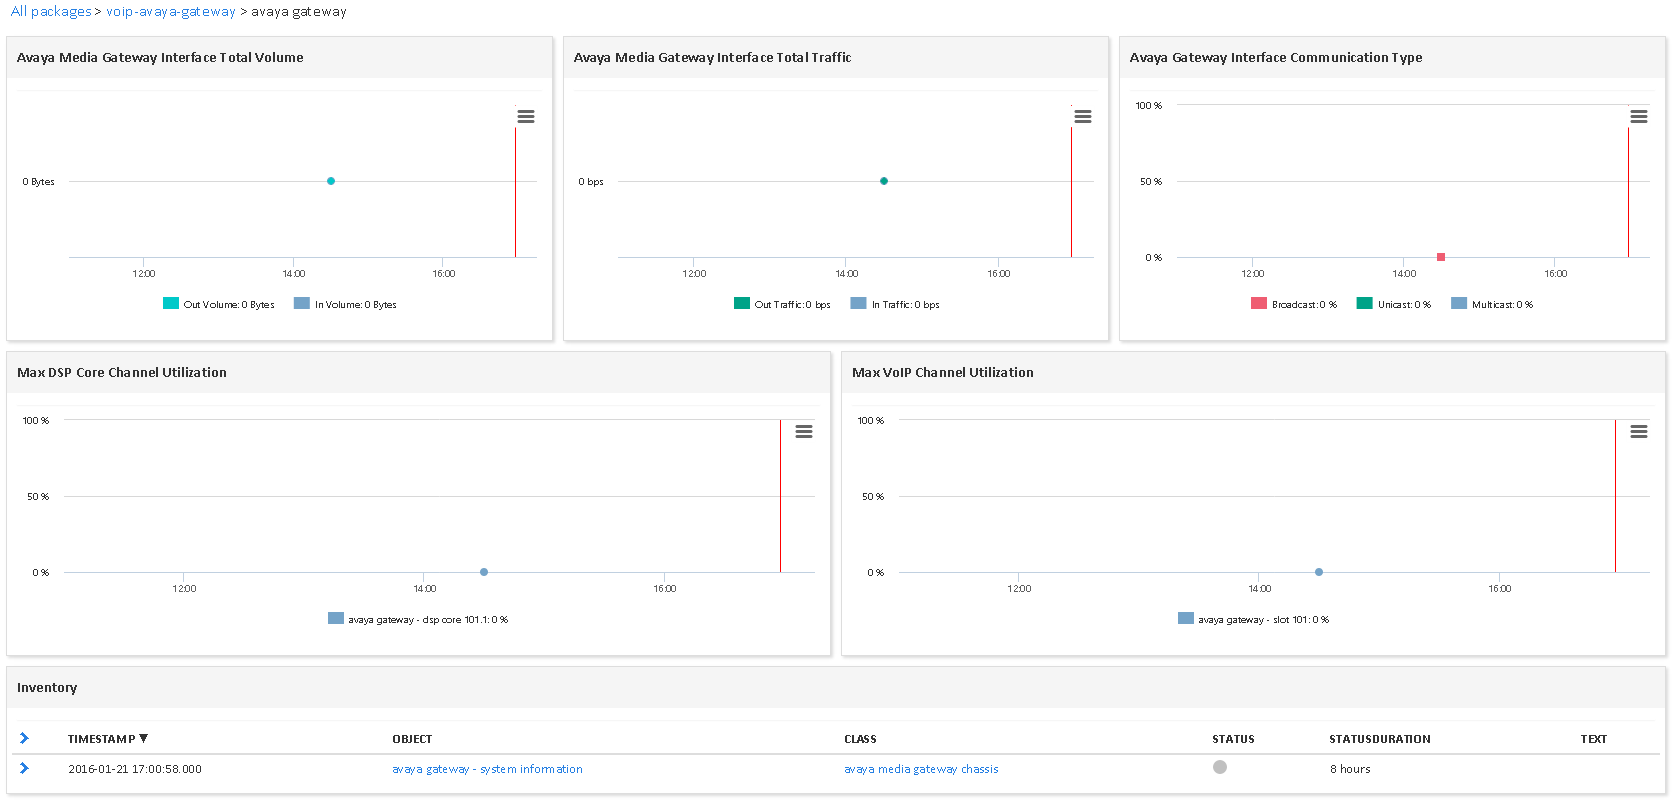Sort inventory by STATUS column header
Viewport: 1674px width, 810px height.
(x=1232, y=740)
